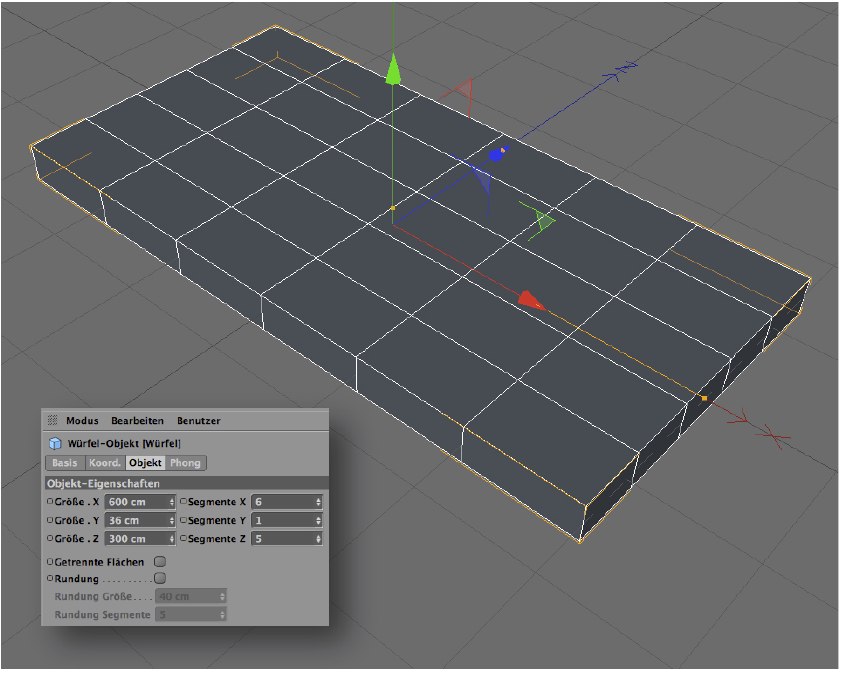
Task: Click the keyframe circle beside Segmente Z
Action: (182, 539)
